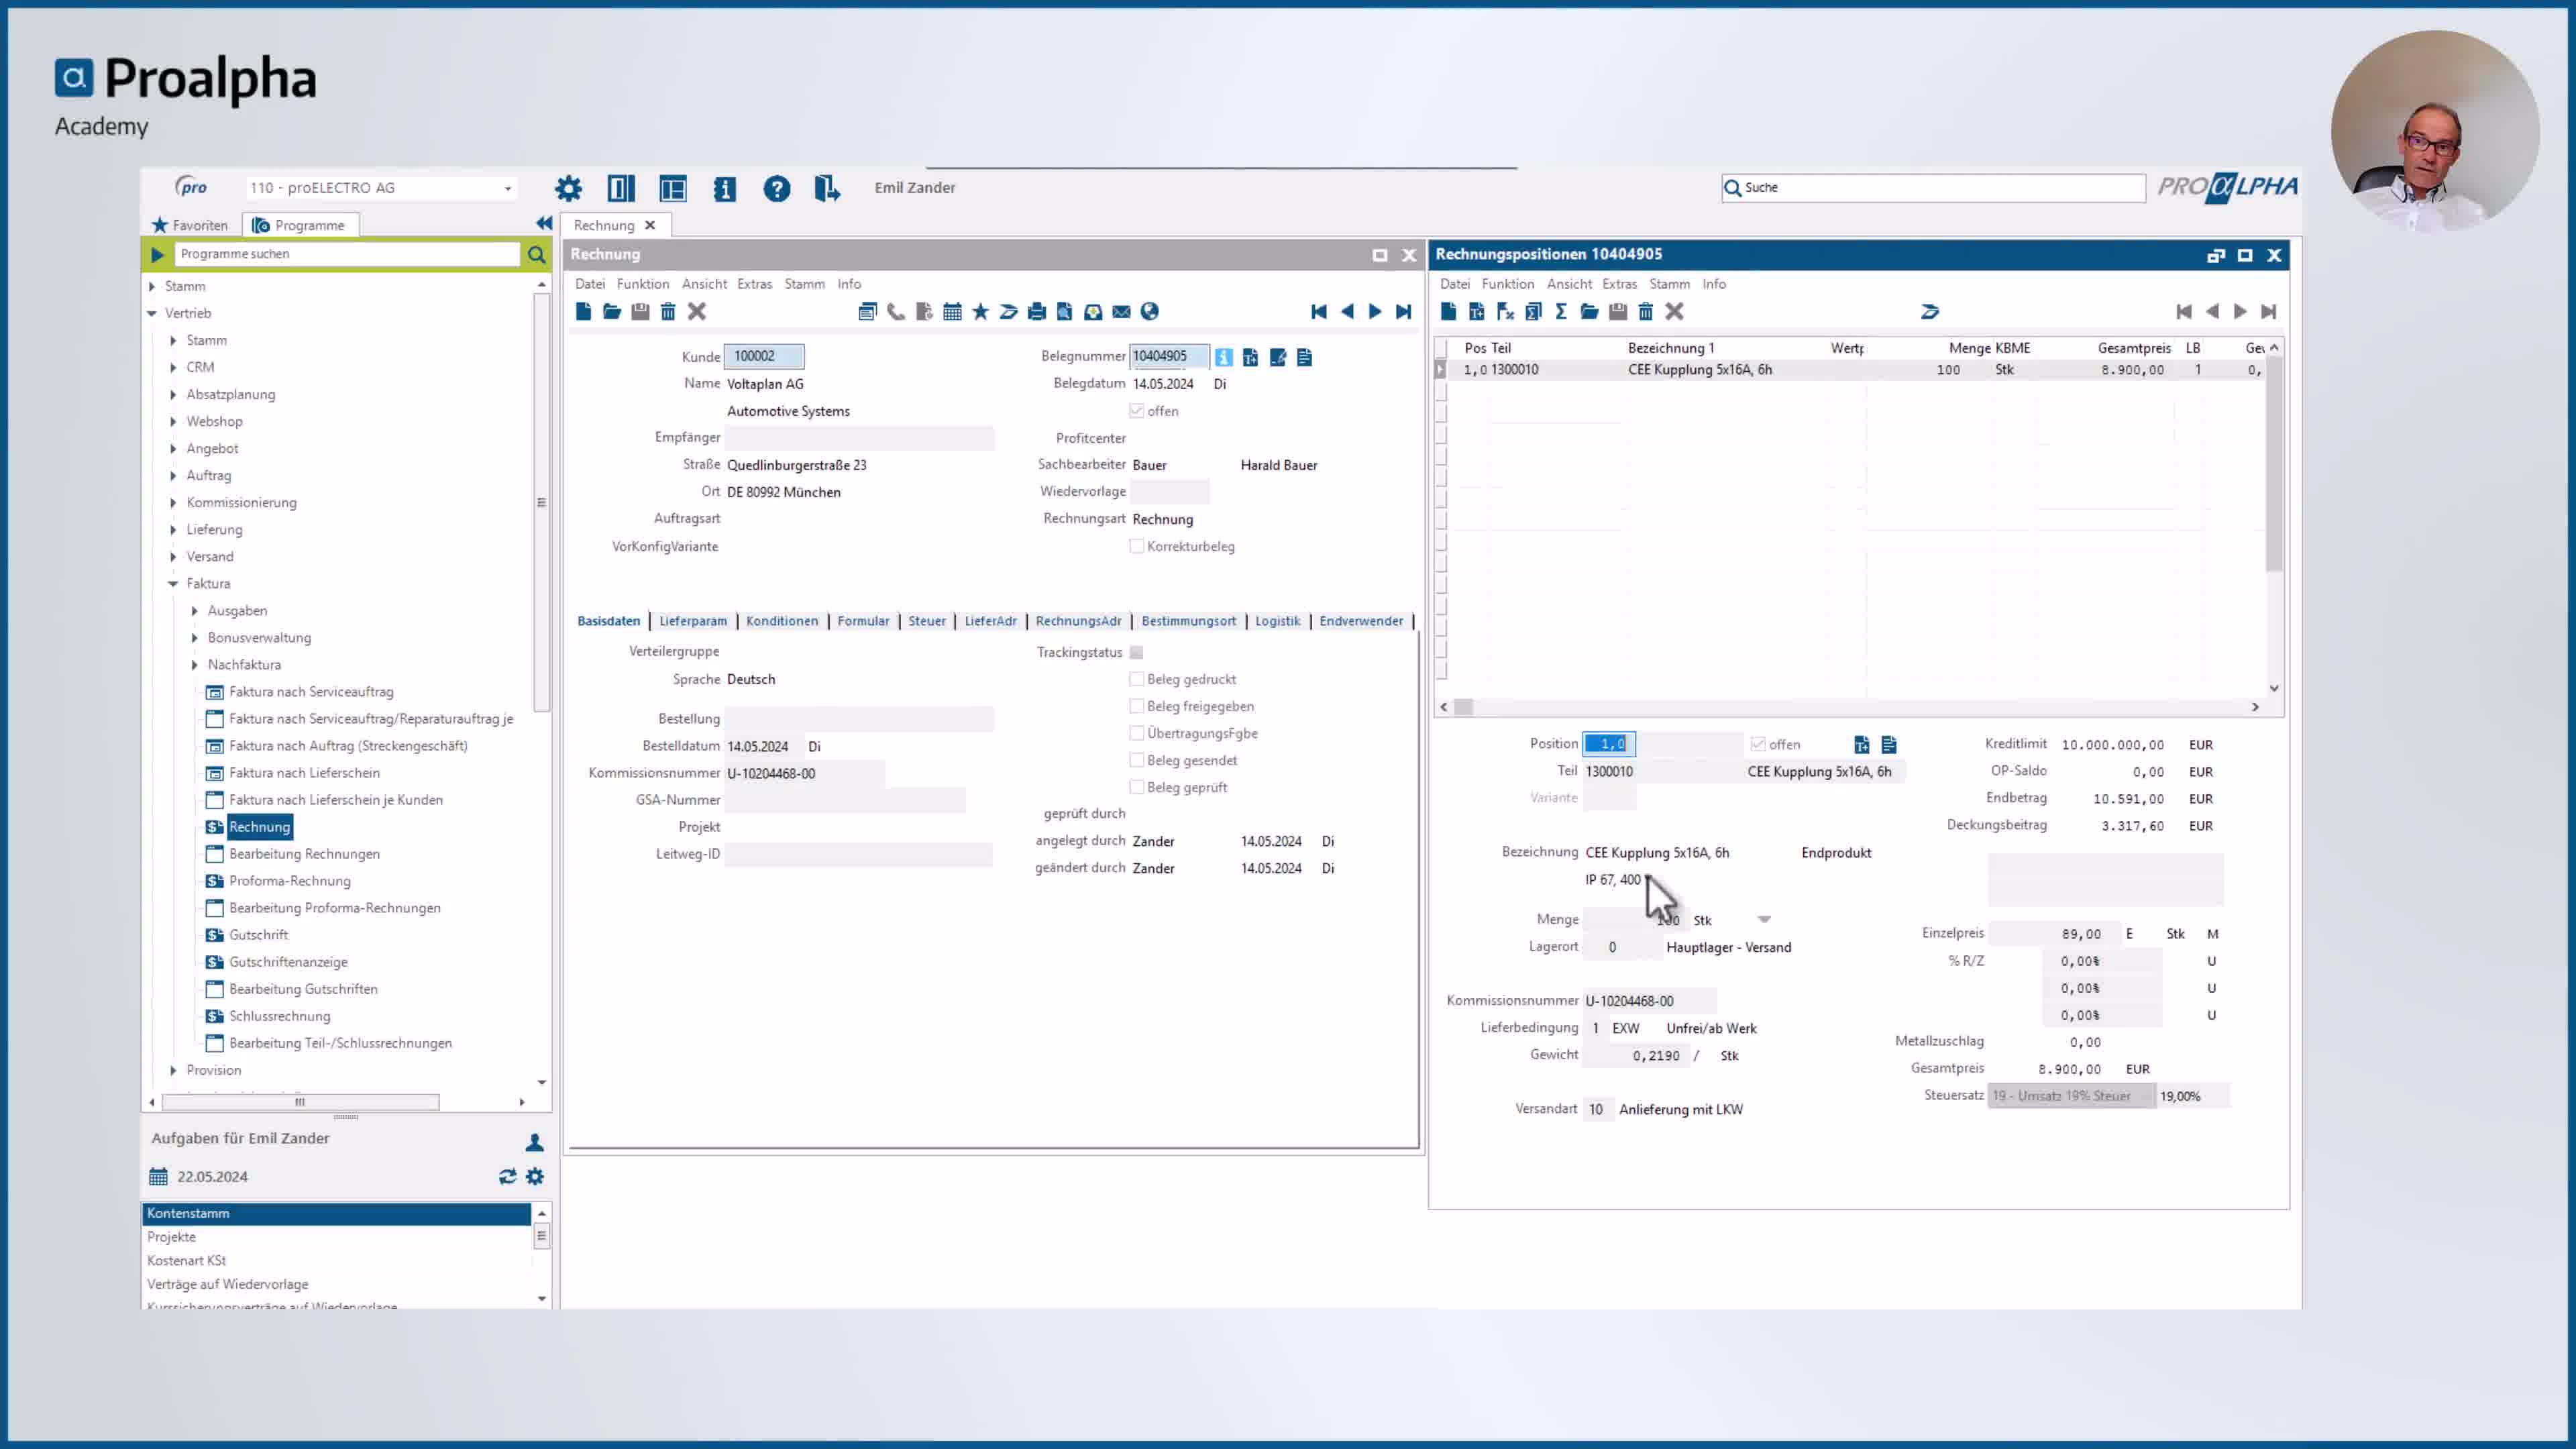Toggle Beleg geprüft checkbox
Image resolution: width=2576 pixels, height=1449 pixels.
[1137, 787]
